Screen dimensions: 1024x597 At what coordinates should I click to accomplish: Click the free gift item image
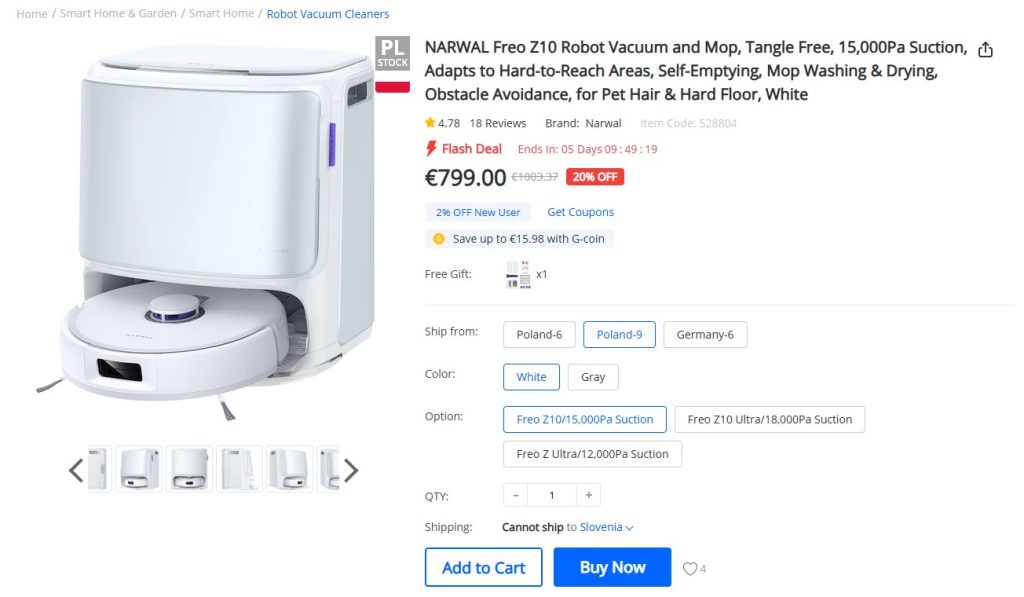pyautogui.click(x=518, y=274)
